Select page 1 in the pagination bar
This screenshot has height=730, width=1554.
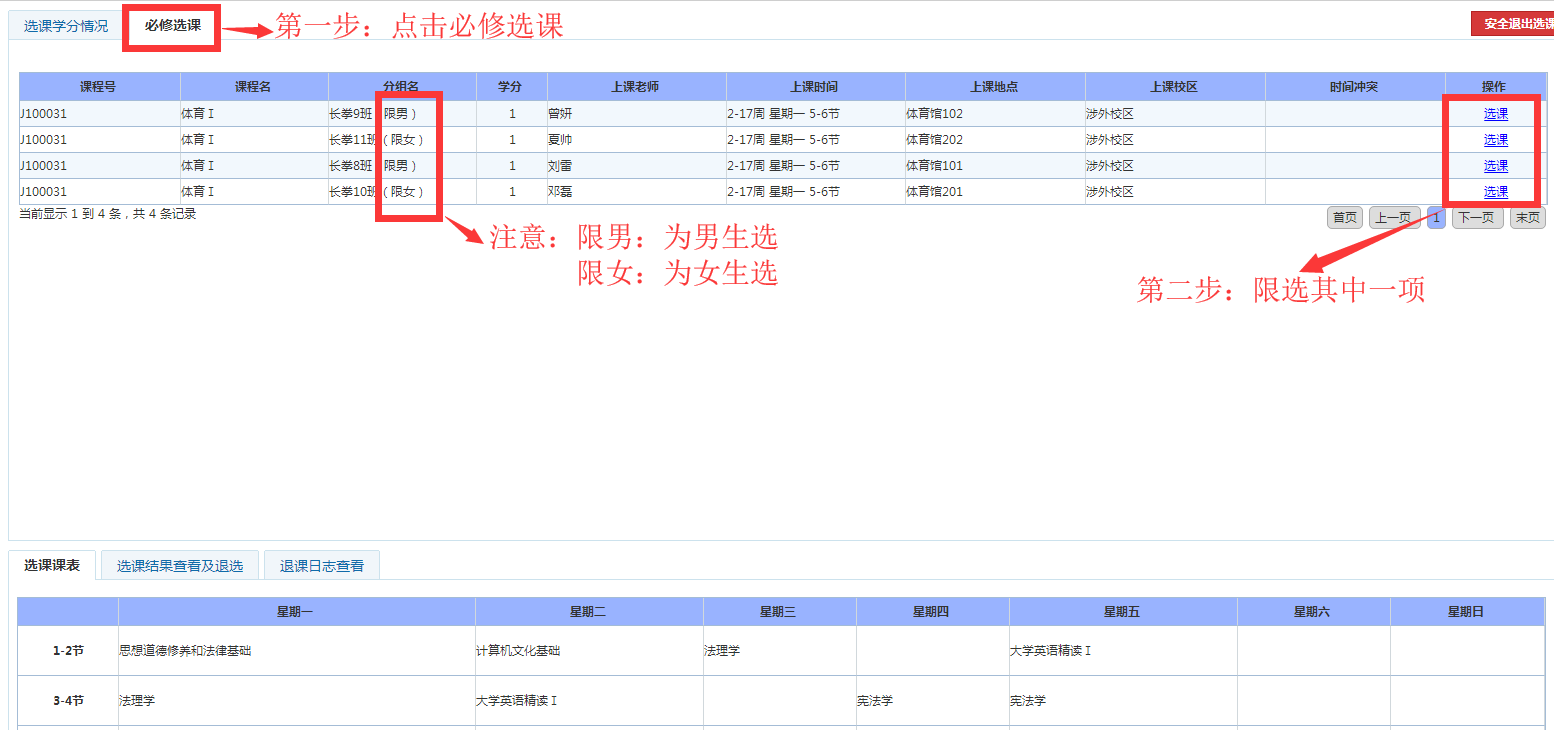pyautogui.click(x=1435, y=216)
